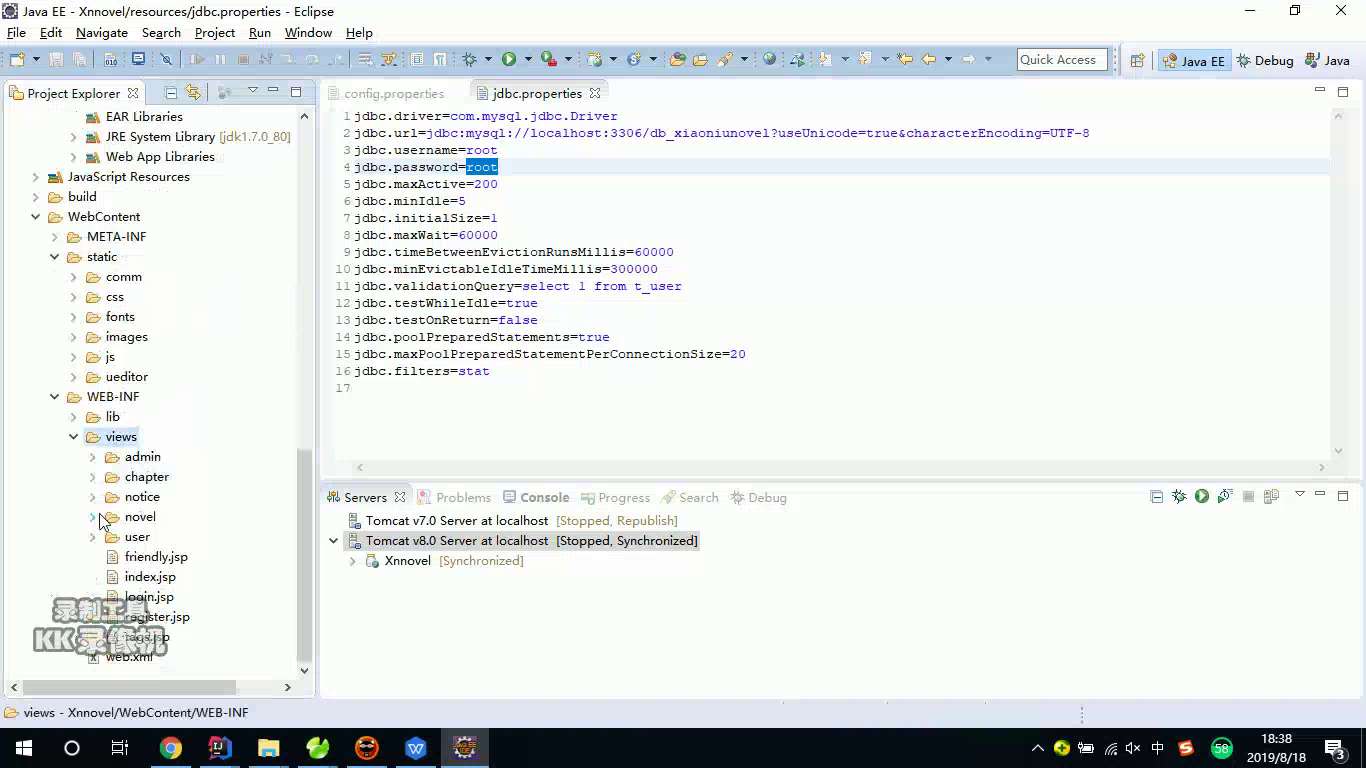Click Publish to the server icon

(1272, 496)
